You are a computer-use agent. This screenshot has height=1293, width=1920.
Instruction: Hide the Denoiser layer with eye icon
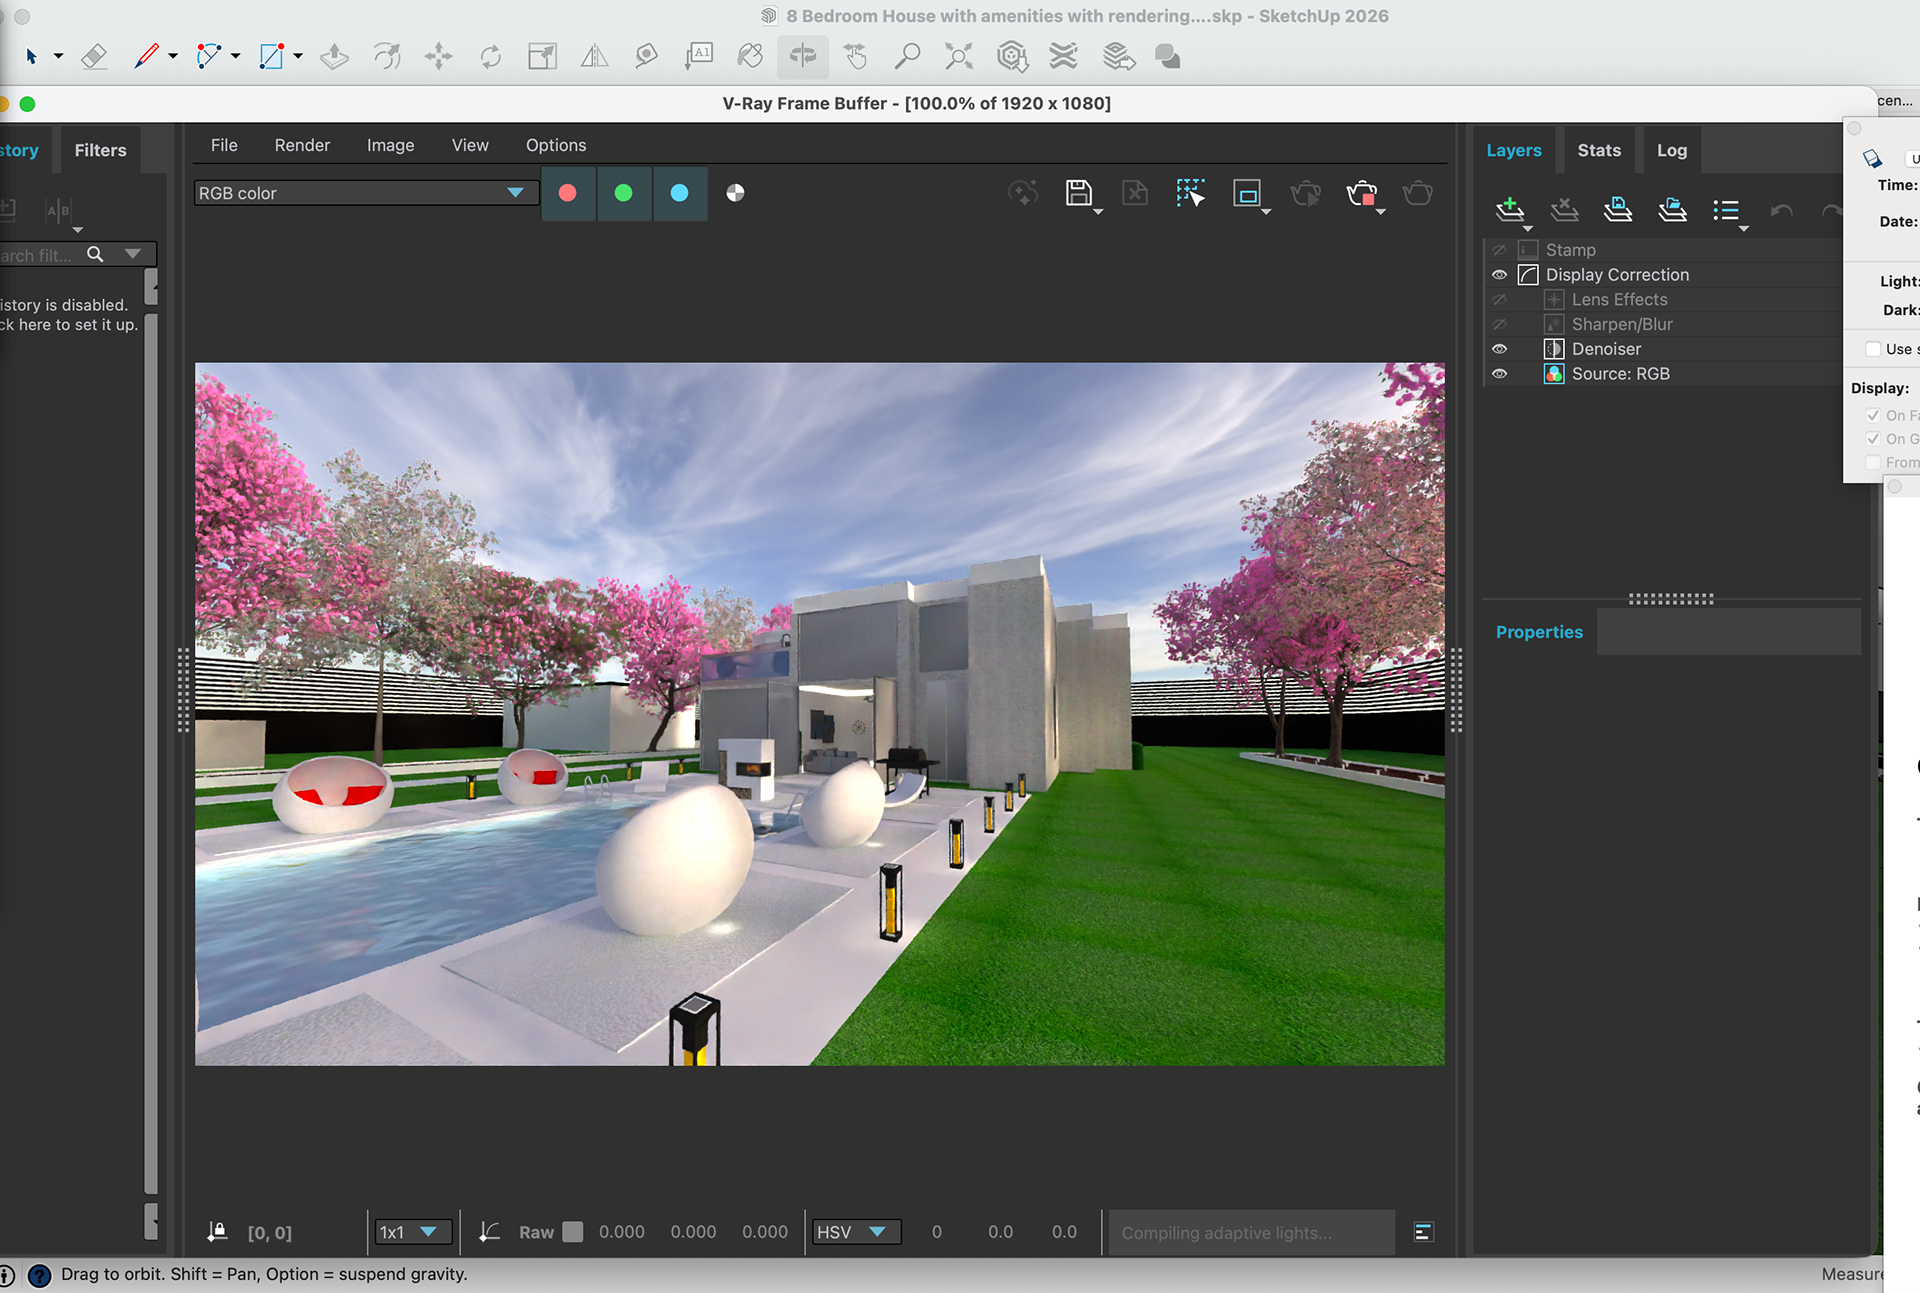click(x=1499, y=349)
